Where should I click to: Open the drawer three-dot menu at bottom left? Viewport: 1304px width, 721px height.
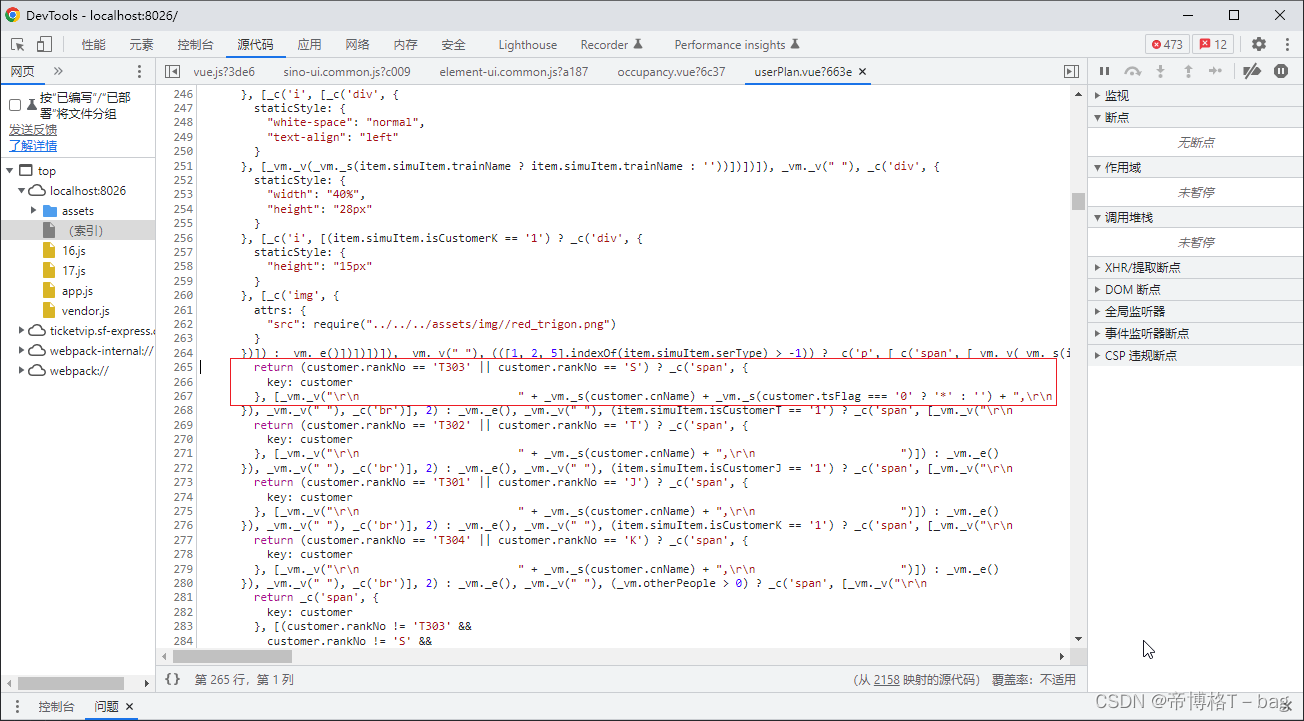tap(17, 706)
